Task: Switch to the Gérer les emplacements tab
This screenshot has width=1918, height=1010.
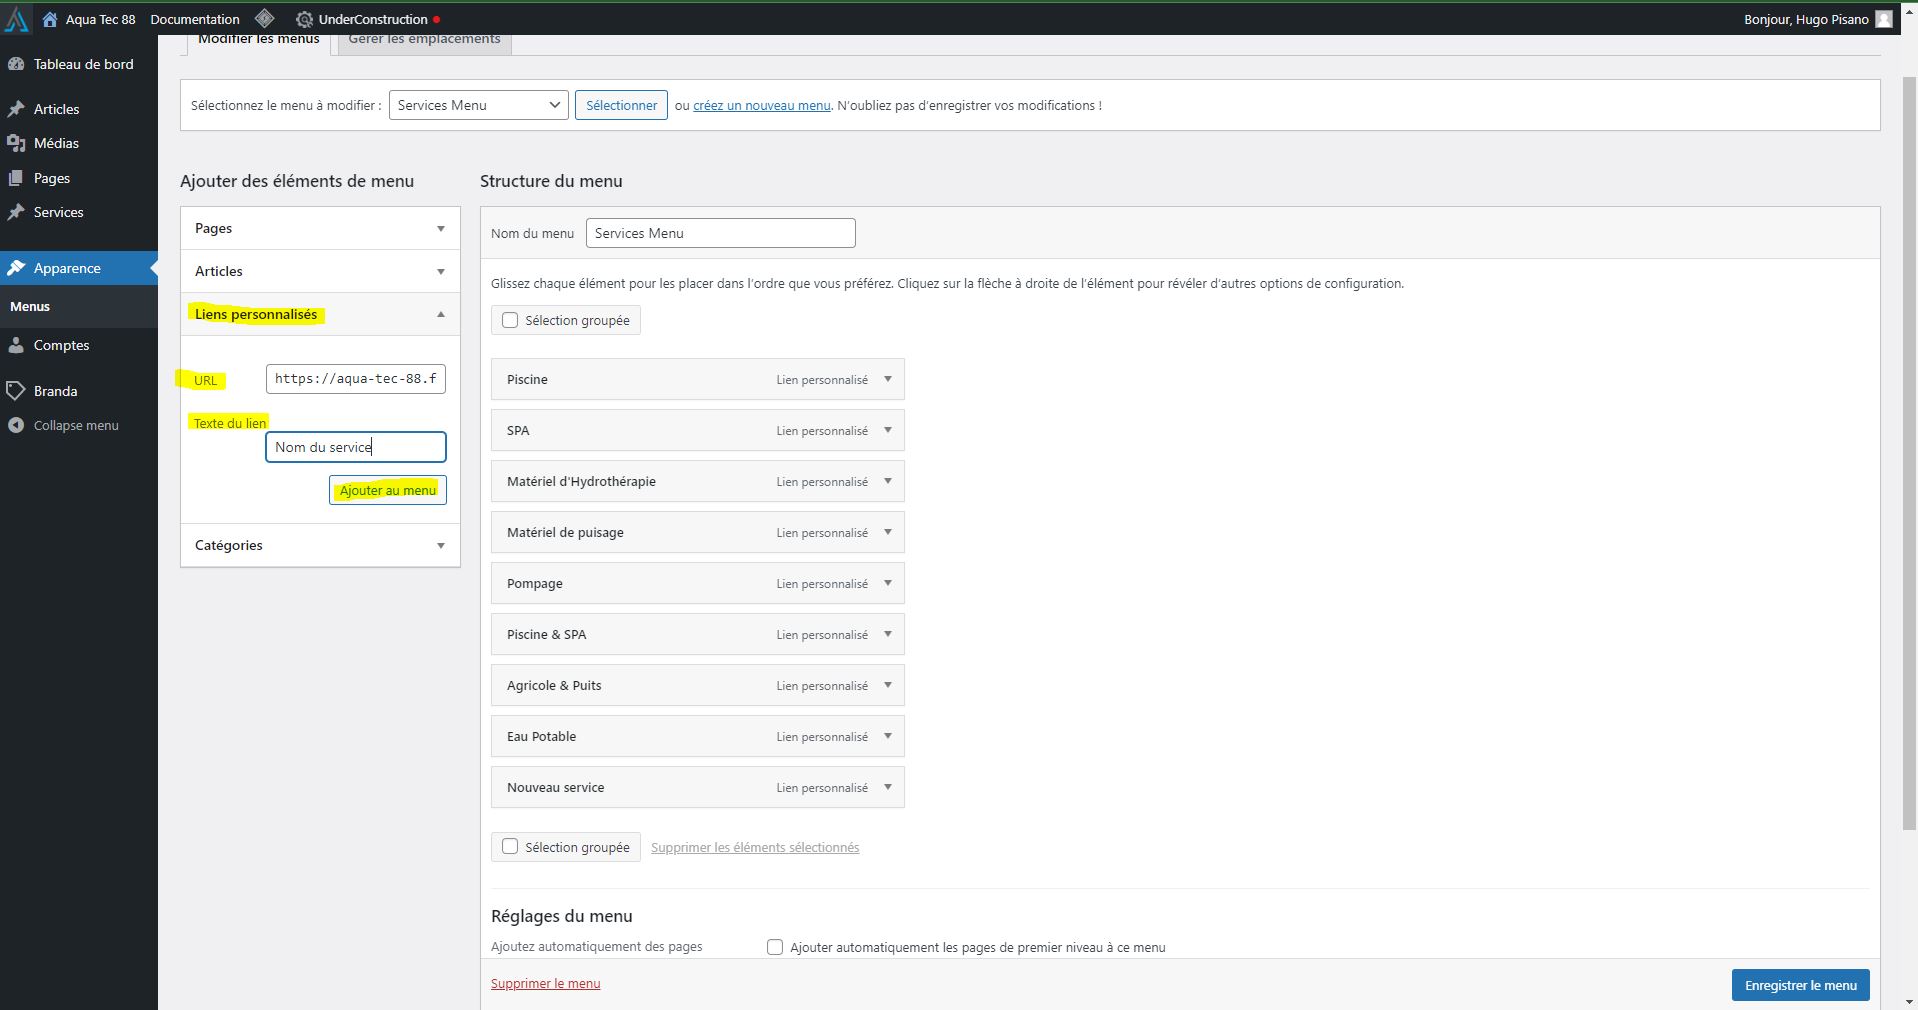Action: coord(424,40)
